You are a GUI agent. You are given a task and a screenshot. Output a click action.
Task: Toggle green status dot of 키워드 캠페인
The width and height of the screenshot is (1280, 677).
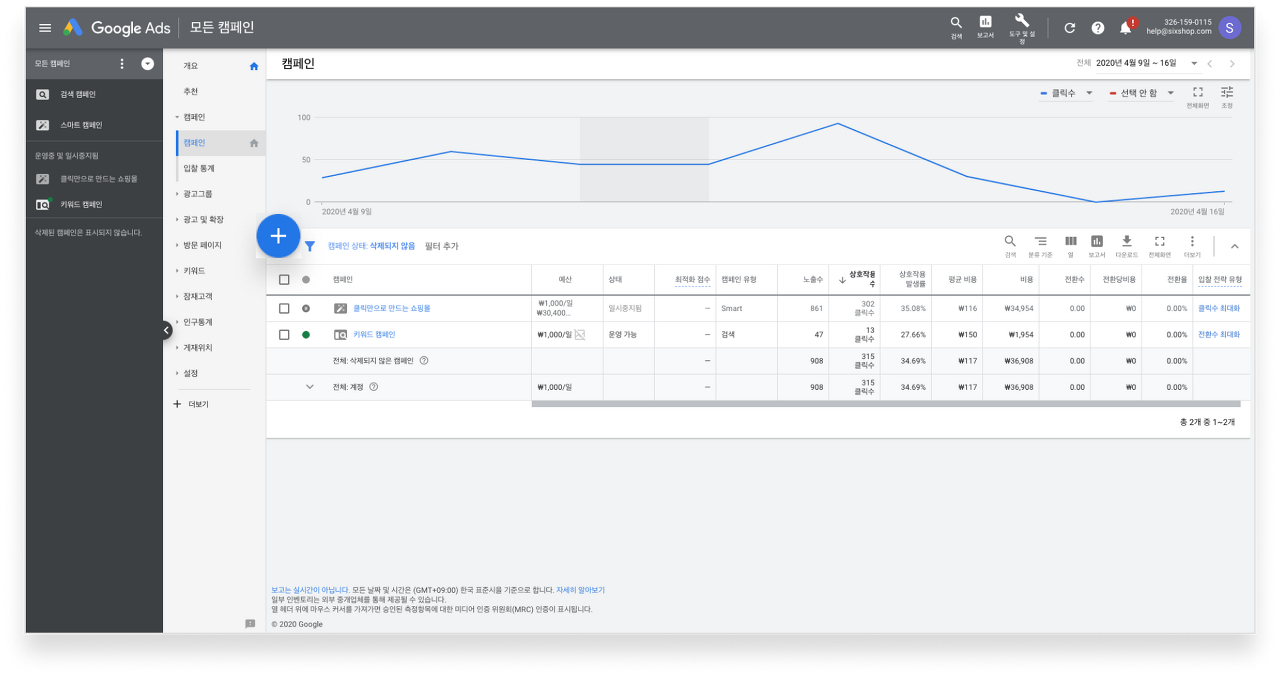click(x=306, y=335)
